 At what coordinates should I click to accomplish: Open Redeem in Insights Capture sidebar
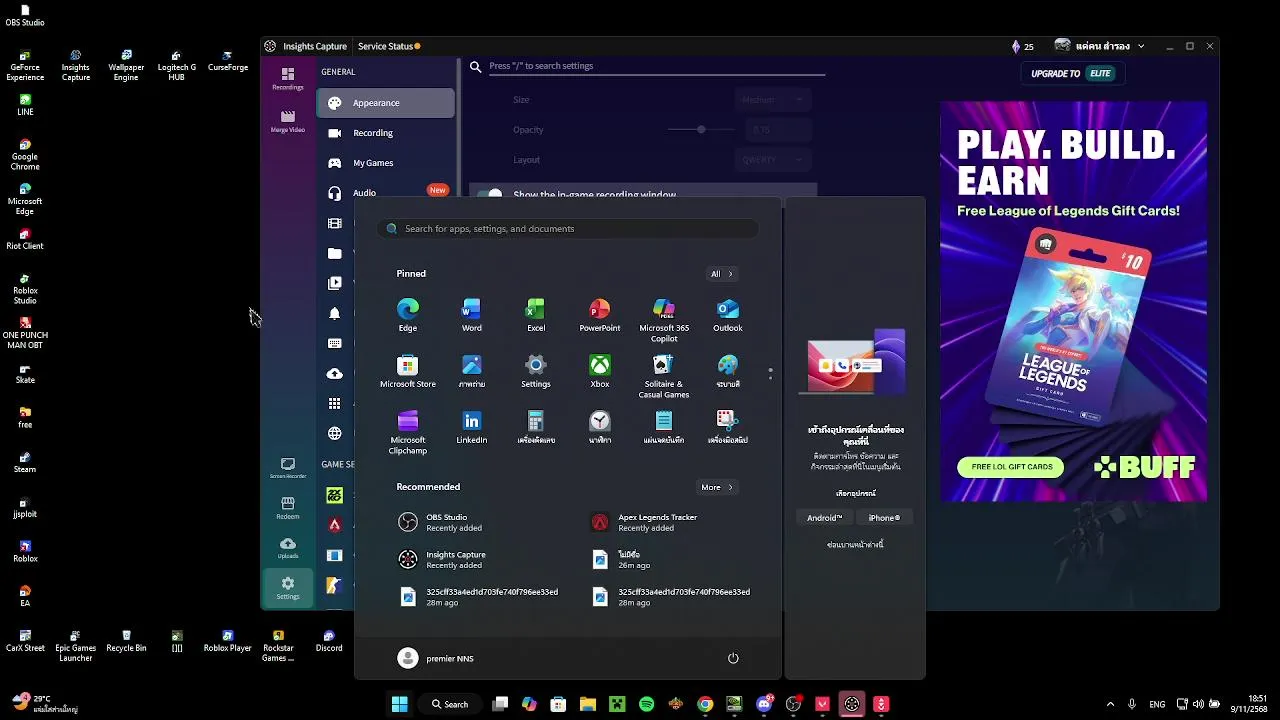click(288, 508)
